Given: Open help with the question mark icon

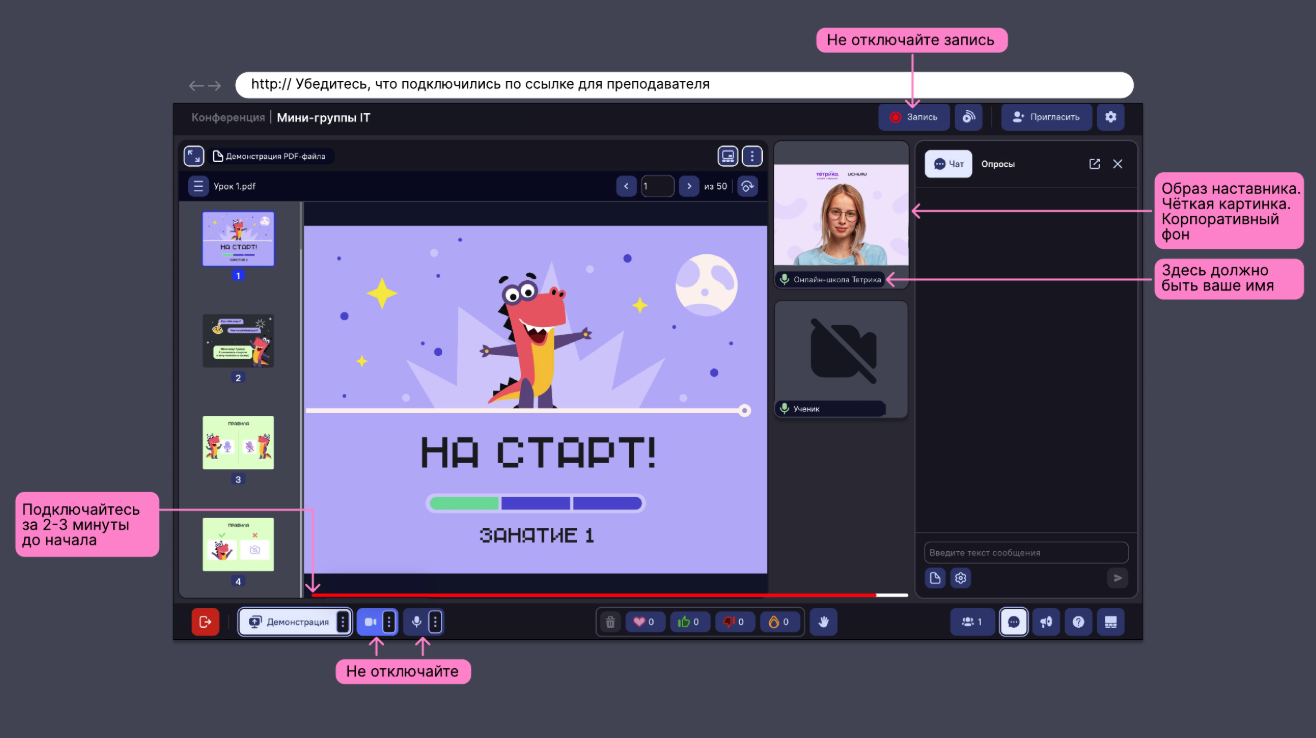Looking at the screenshot, I should tap(1078, 622).
